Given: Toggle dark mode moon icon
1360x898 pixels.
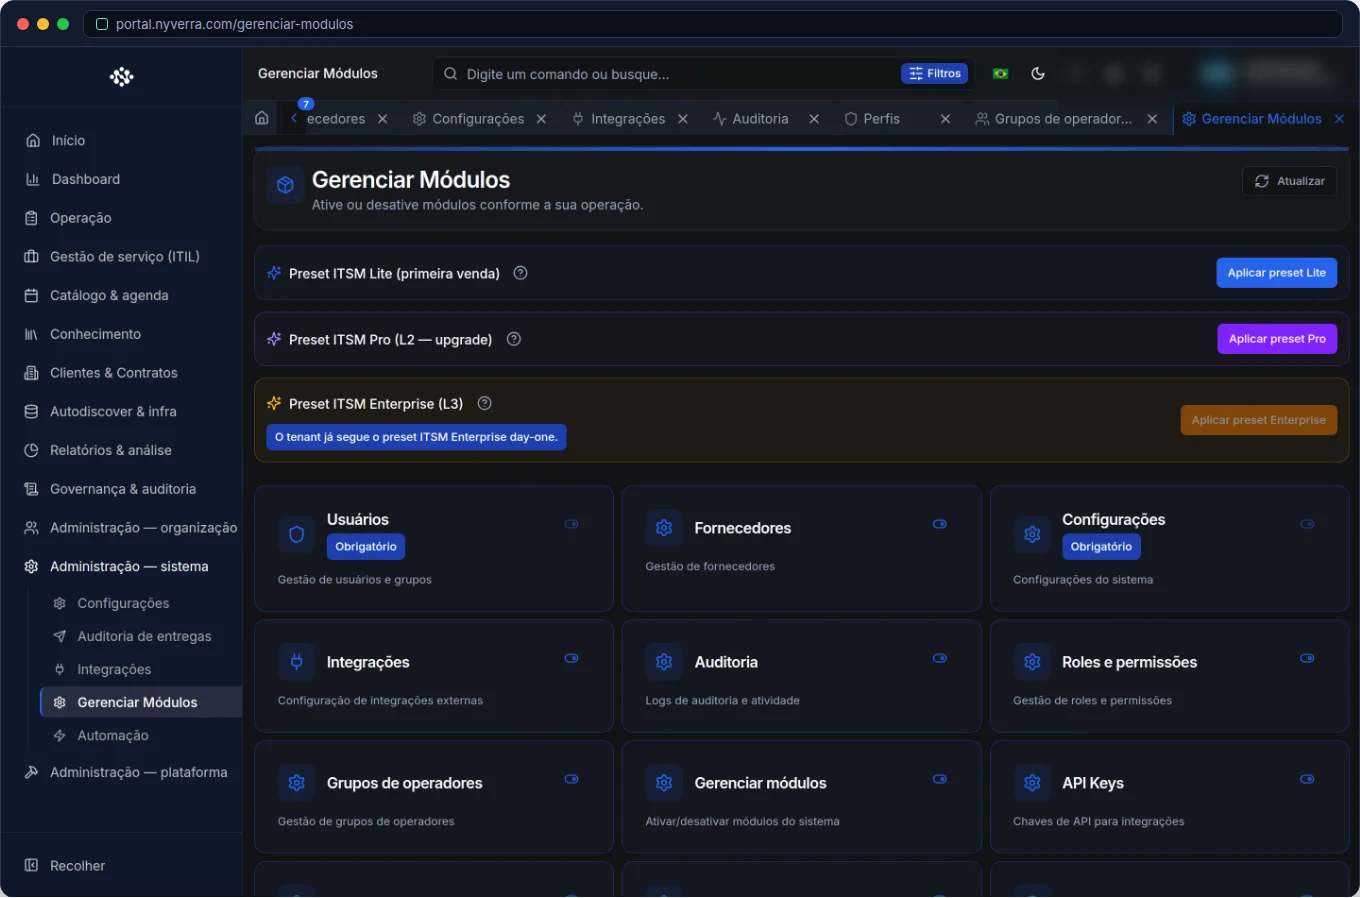Looking at the screenshot, I should pyautogui.click(x=1038, y=74).
